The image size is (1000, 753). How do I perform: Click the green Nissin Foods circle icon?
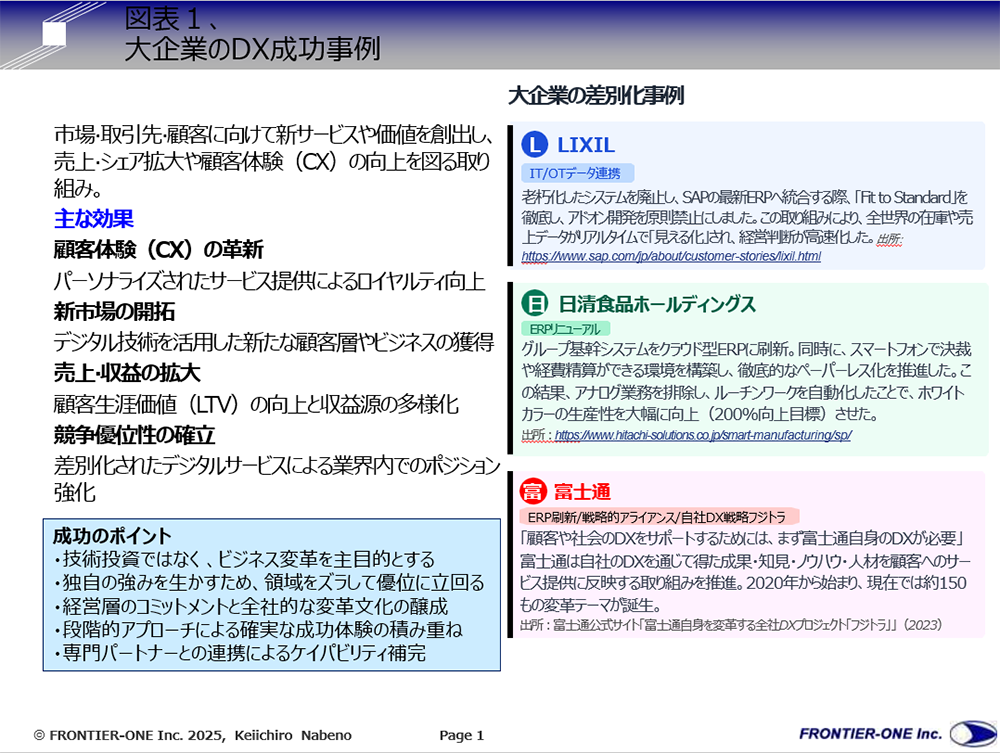pyautogui.click(x=535, y=303)
